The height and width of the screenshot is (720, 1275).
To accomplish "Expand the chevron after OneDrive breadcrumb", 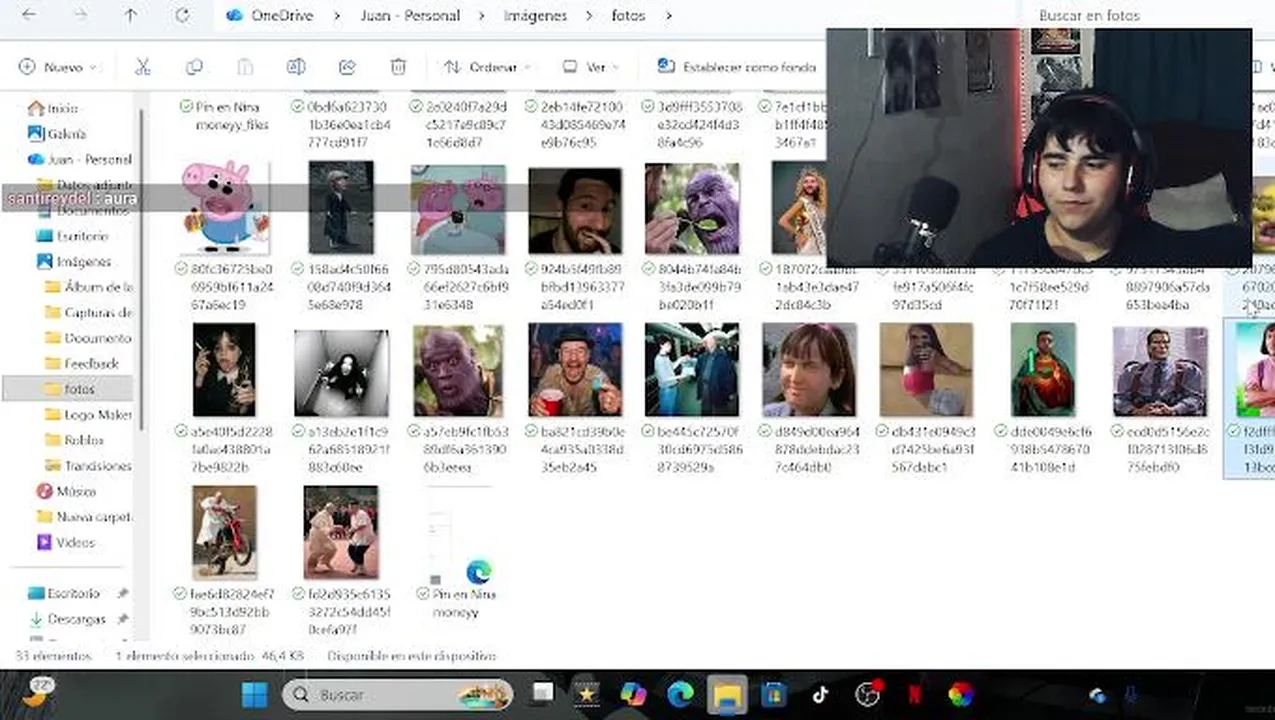I will coord(336,15).
